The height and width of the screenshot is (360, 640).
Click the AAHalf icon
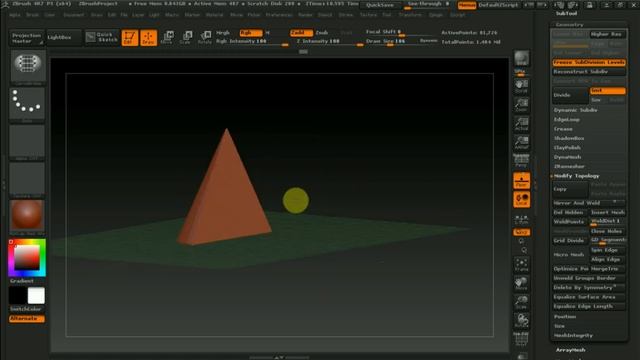[x=521, y=142]
